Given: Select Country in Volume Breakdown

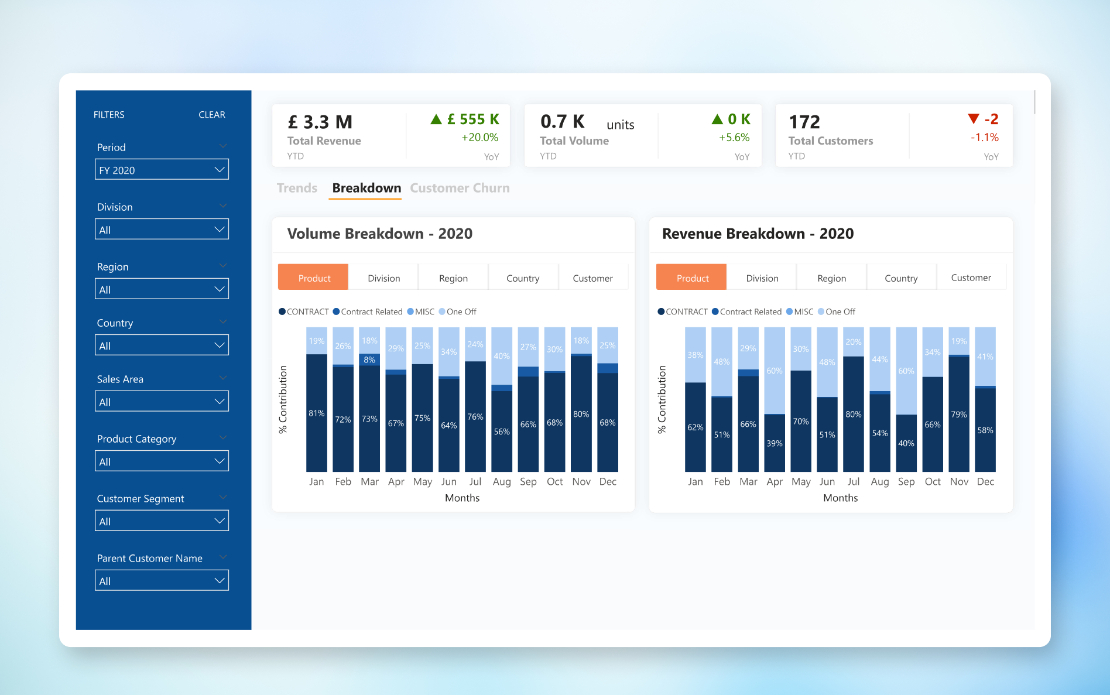Looking at the screenshot, I should [x=523, y=277].
